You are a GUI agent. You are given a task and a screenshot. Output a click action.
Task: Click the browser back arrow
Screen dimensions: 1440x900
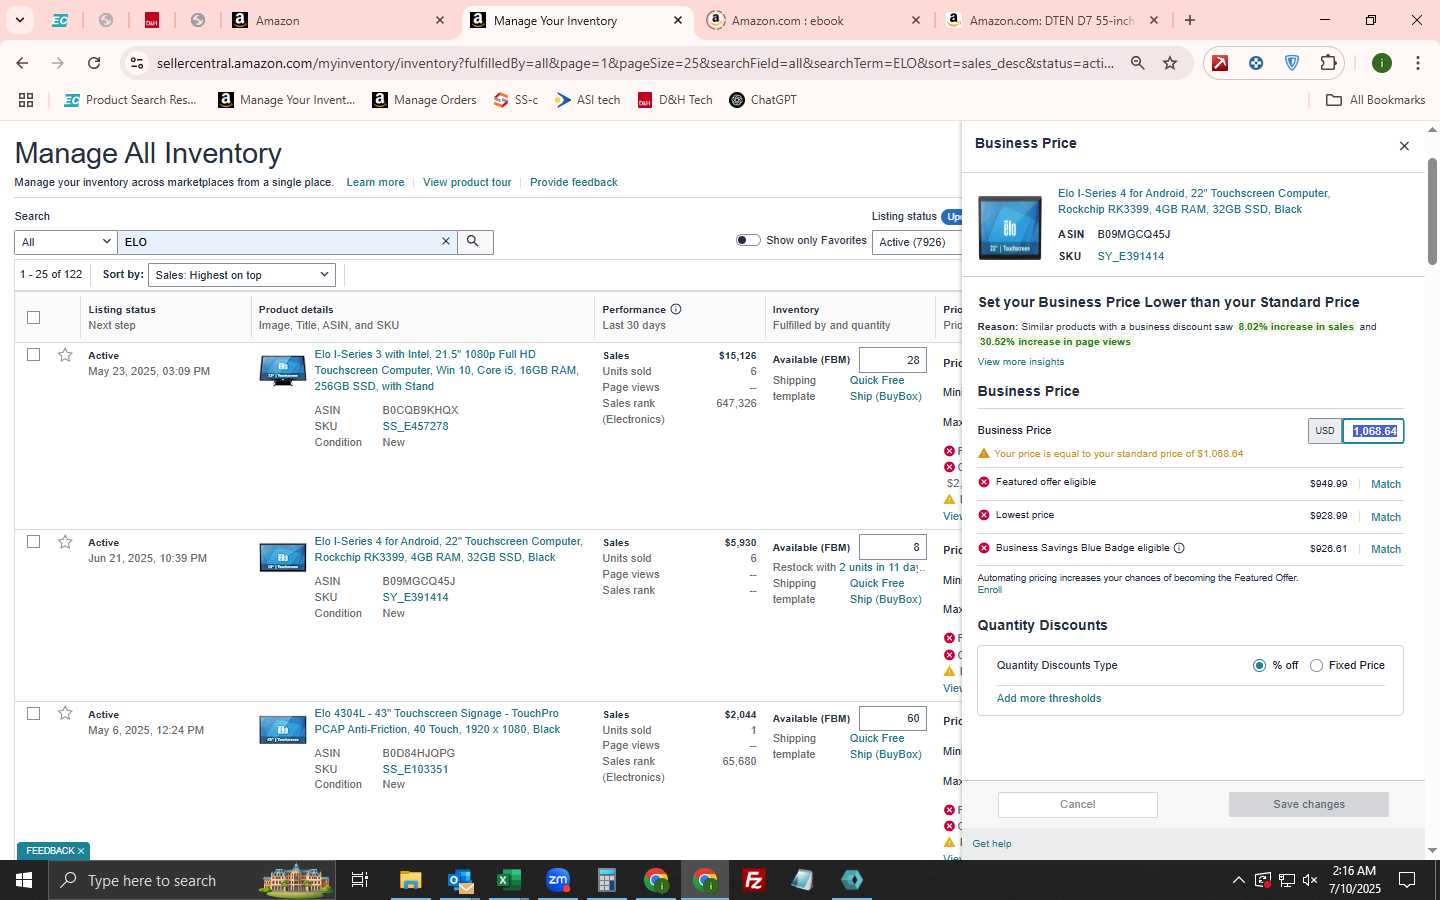[x=22, y=63]
